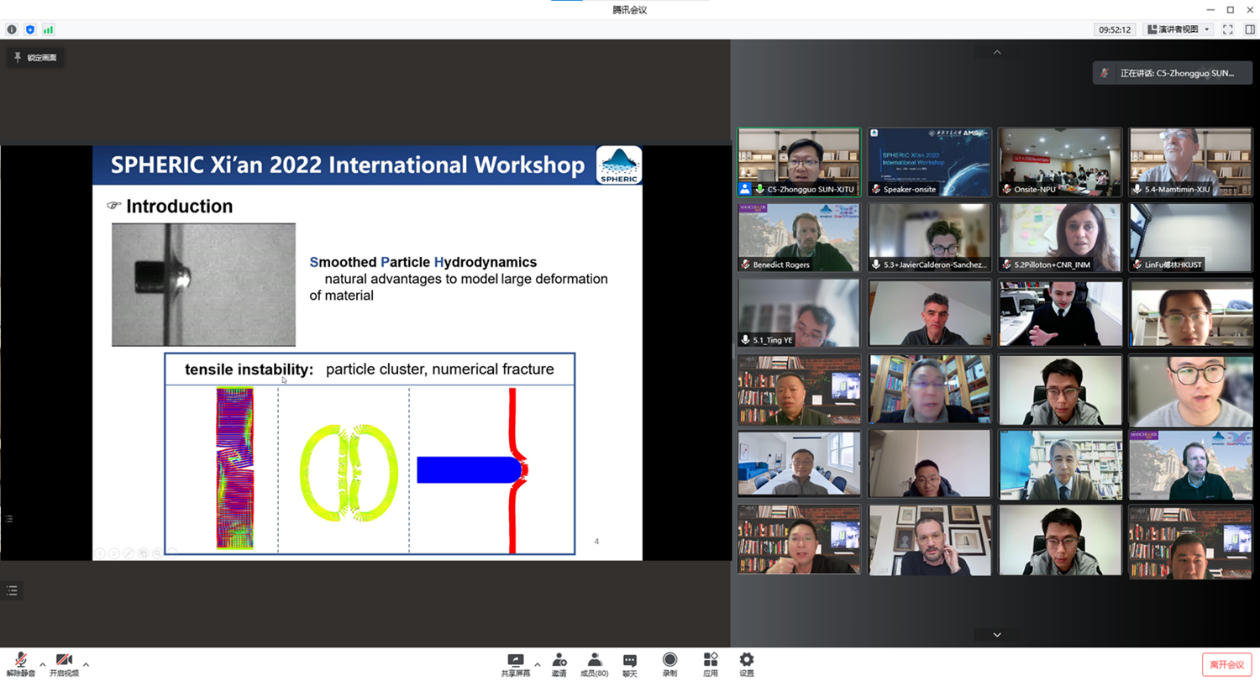Turn on the camera (开启视频)
This screenshot has width=1260, height=681.
(64, 664)
